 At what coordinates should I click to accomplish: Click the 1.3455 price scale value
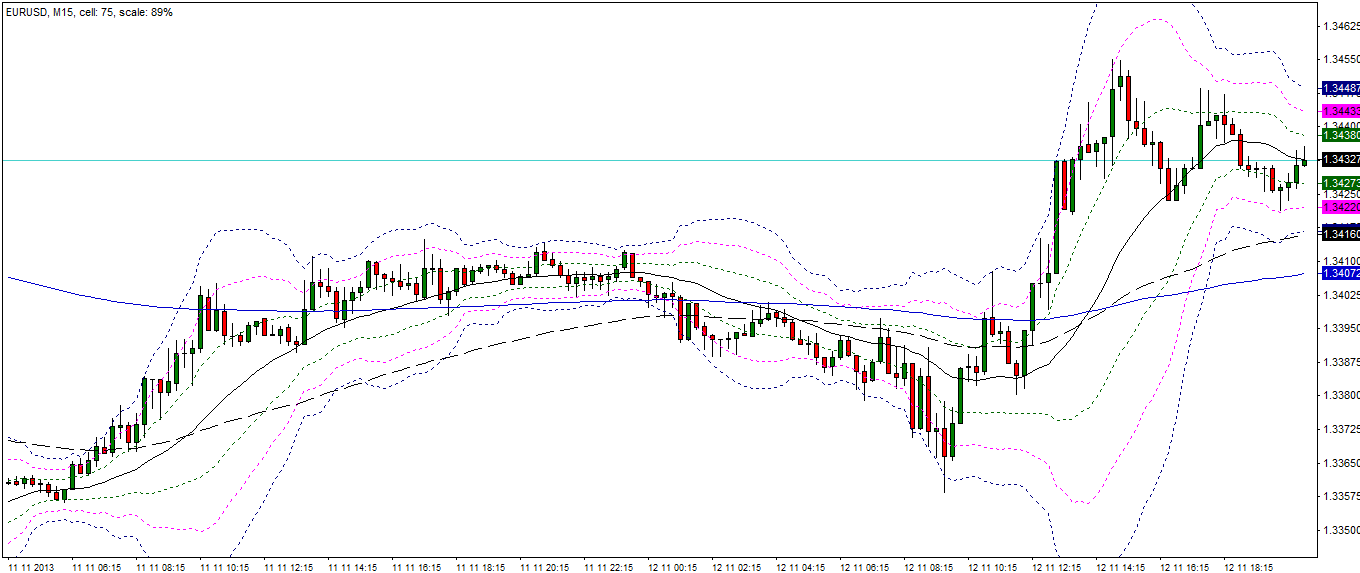1341,59
